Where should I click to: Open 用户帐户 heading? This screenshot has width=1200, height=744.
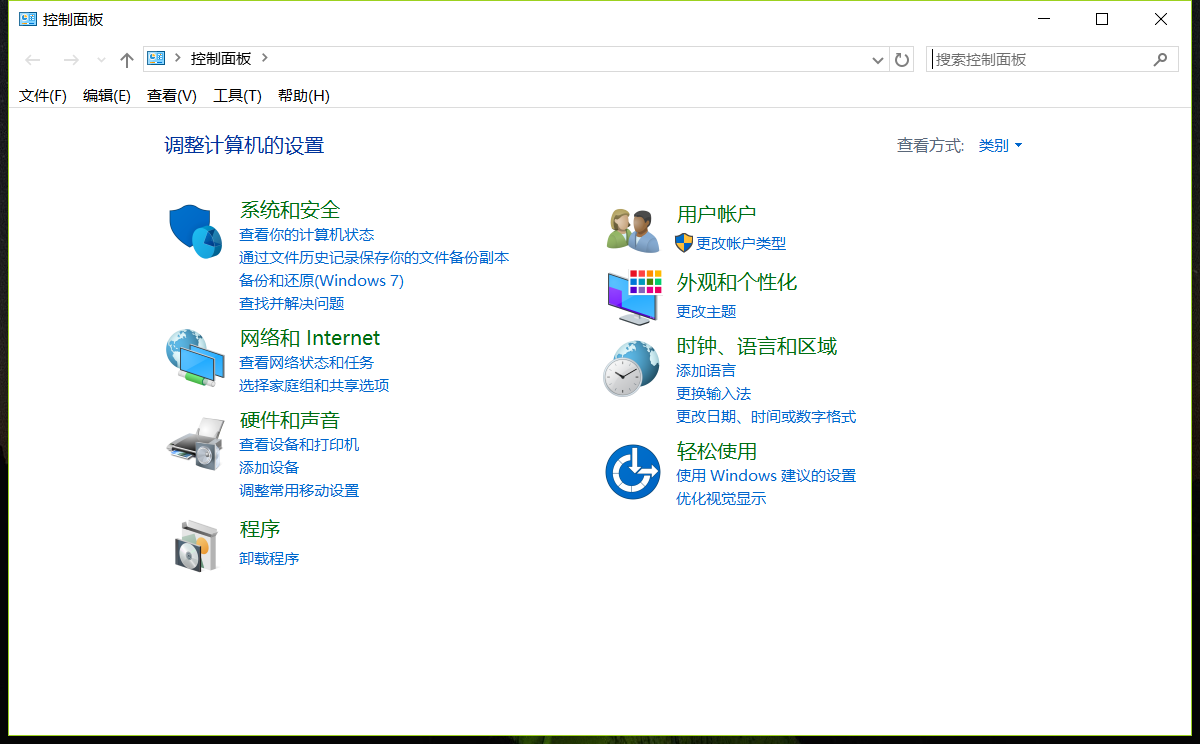[x=717, y=214]
